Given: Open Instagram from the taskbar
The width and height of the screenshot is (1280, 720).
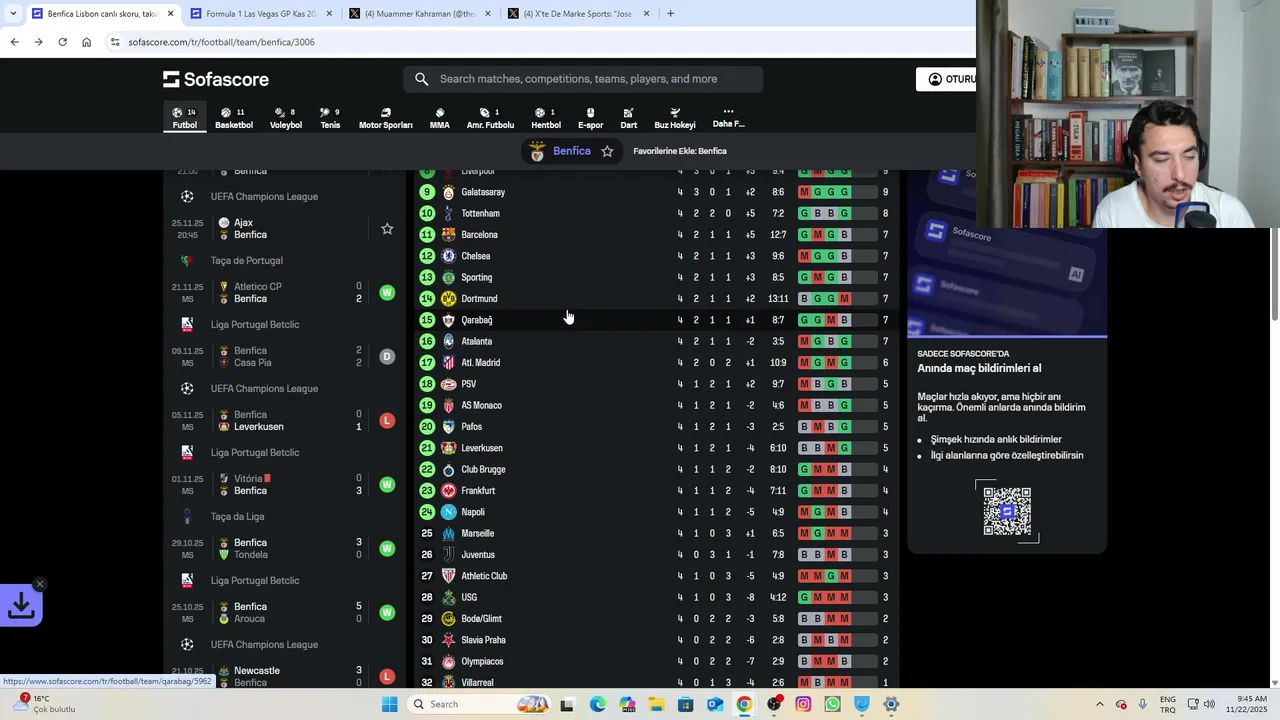Looking at the screenshot, I should (x=803, y=704).
